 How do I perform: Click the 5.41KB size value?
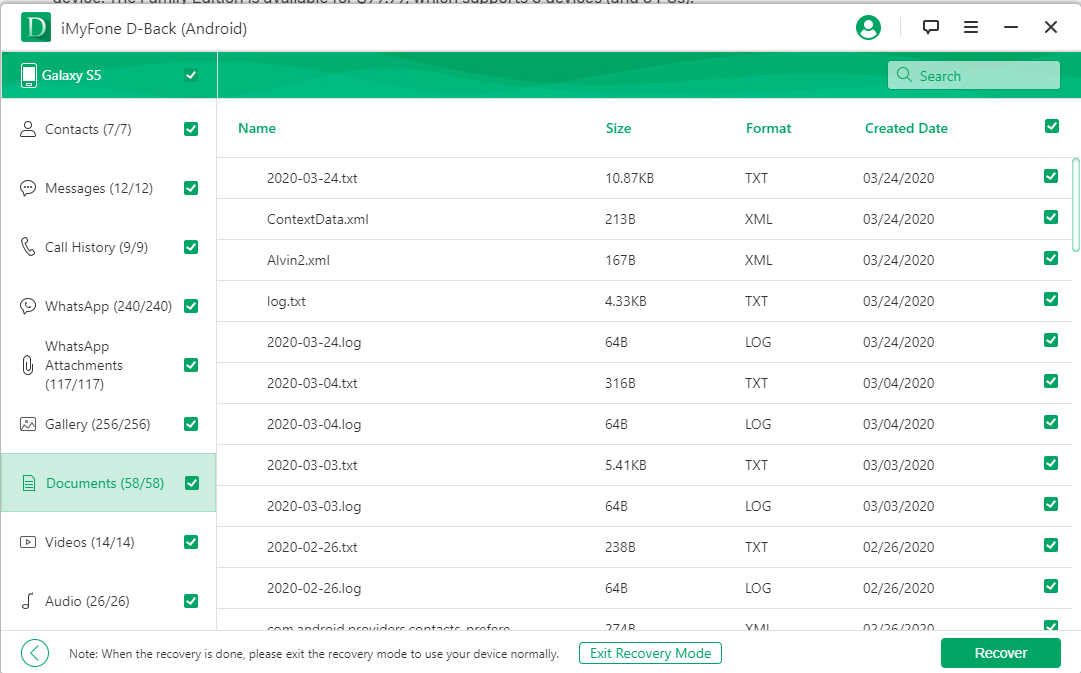tap(625, 465)
